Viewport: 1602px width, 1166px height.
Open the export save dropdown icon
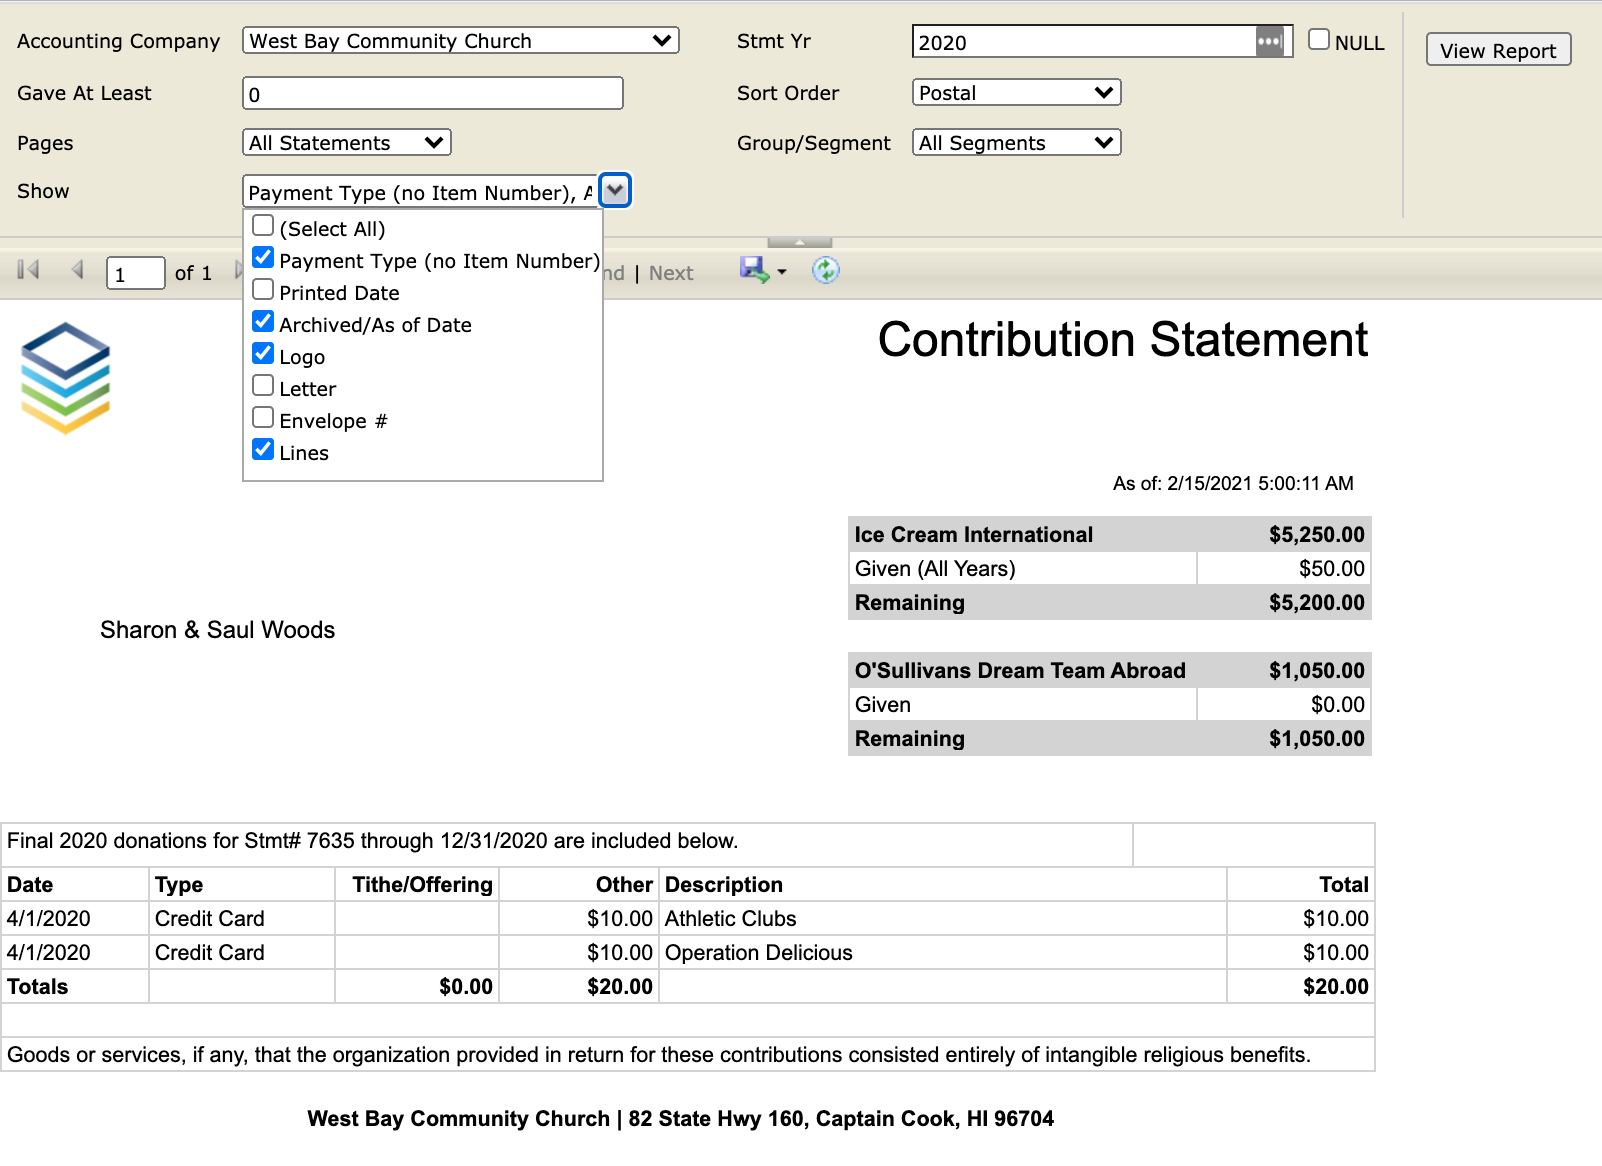[x=763, y=270]
